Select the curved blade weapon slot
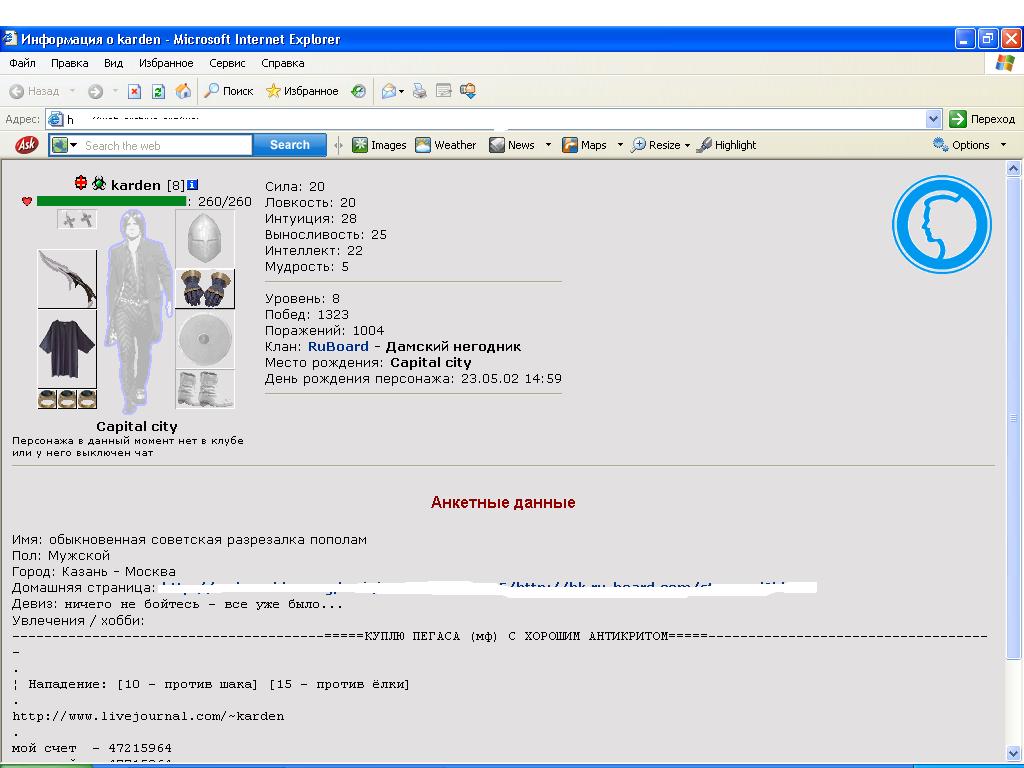This screenshot has width=1024, height=768. pos(67,279)
